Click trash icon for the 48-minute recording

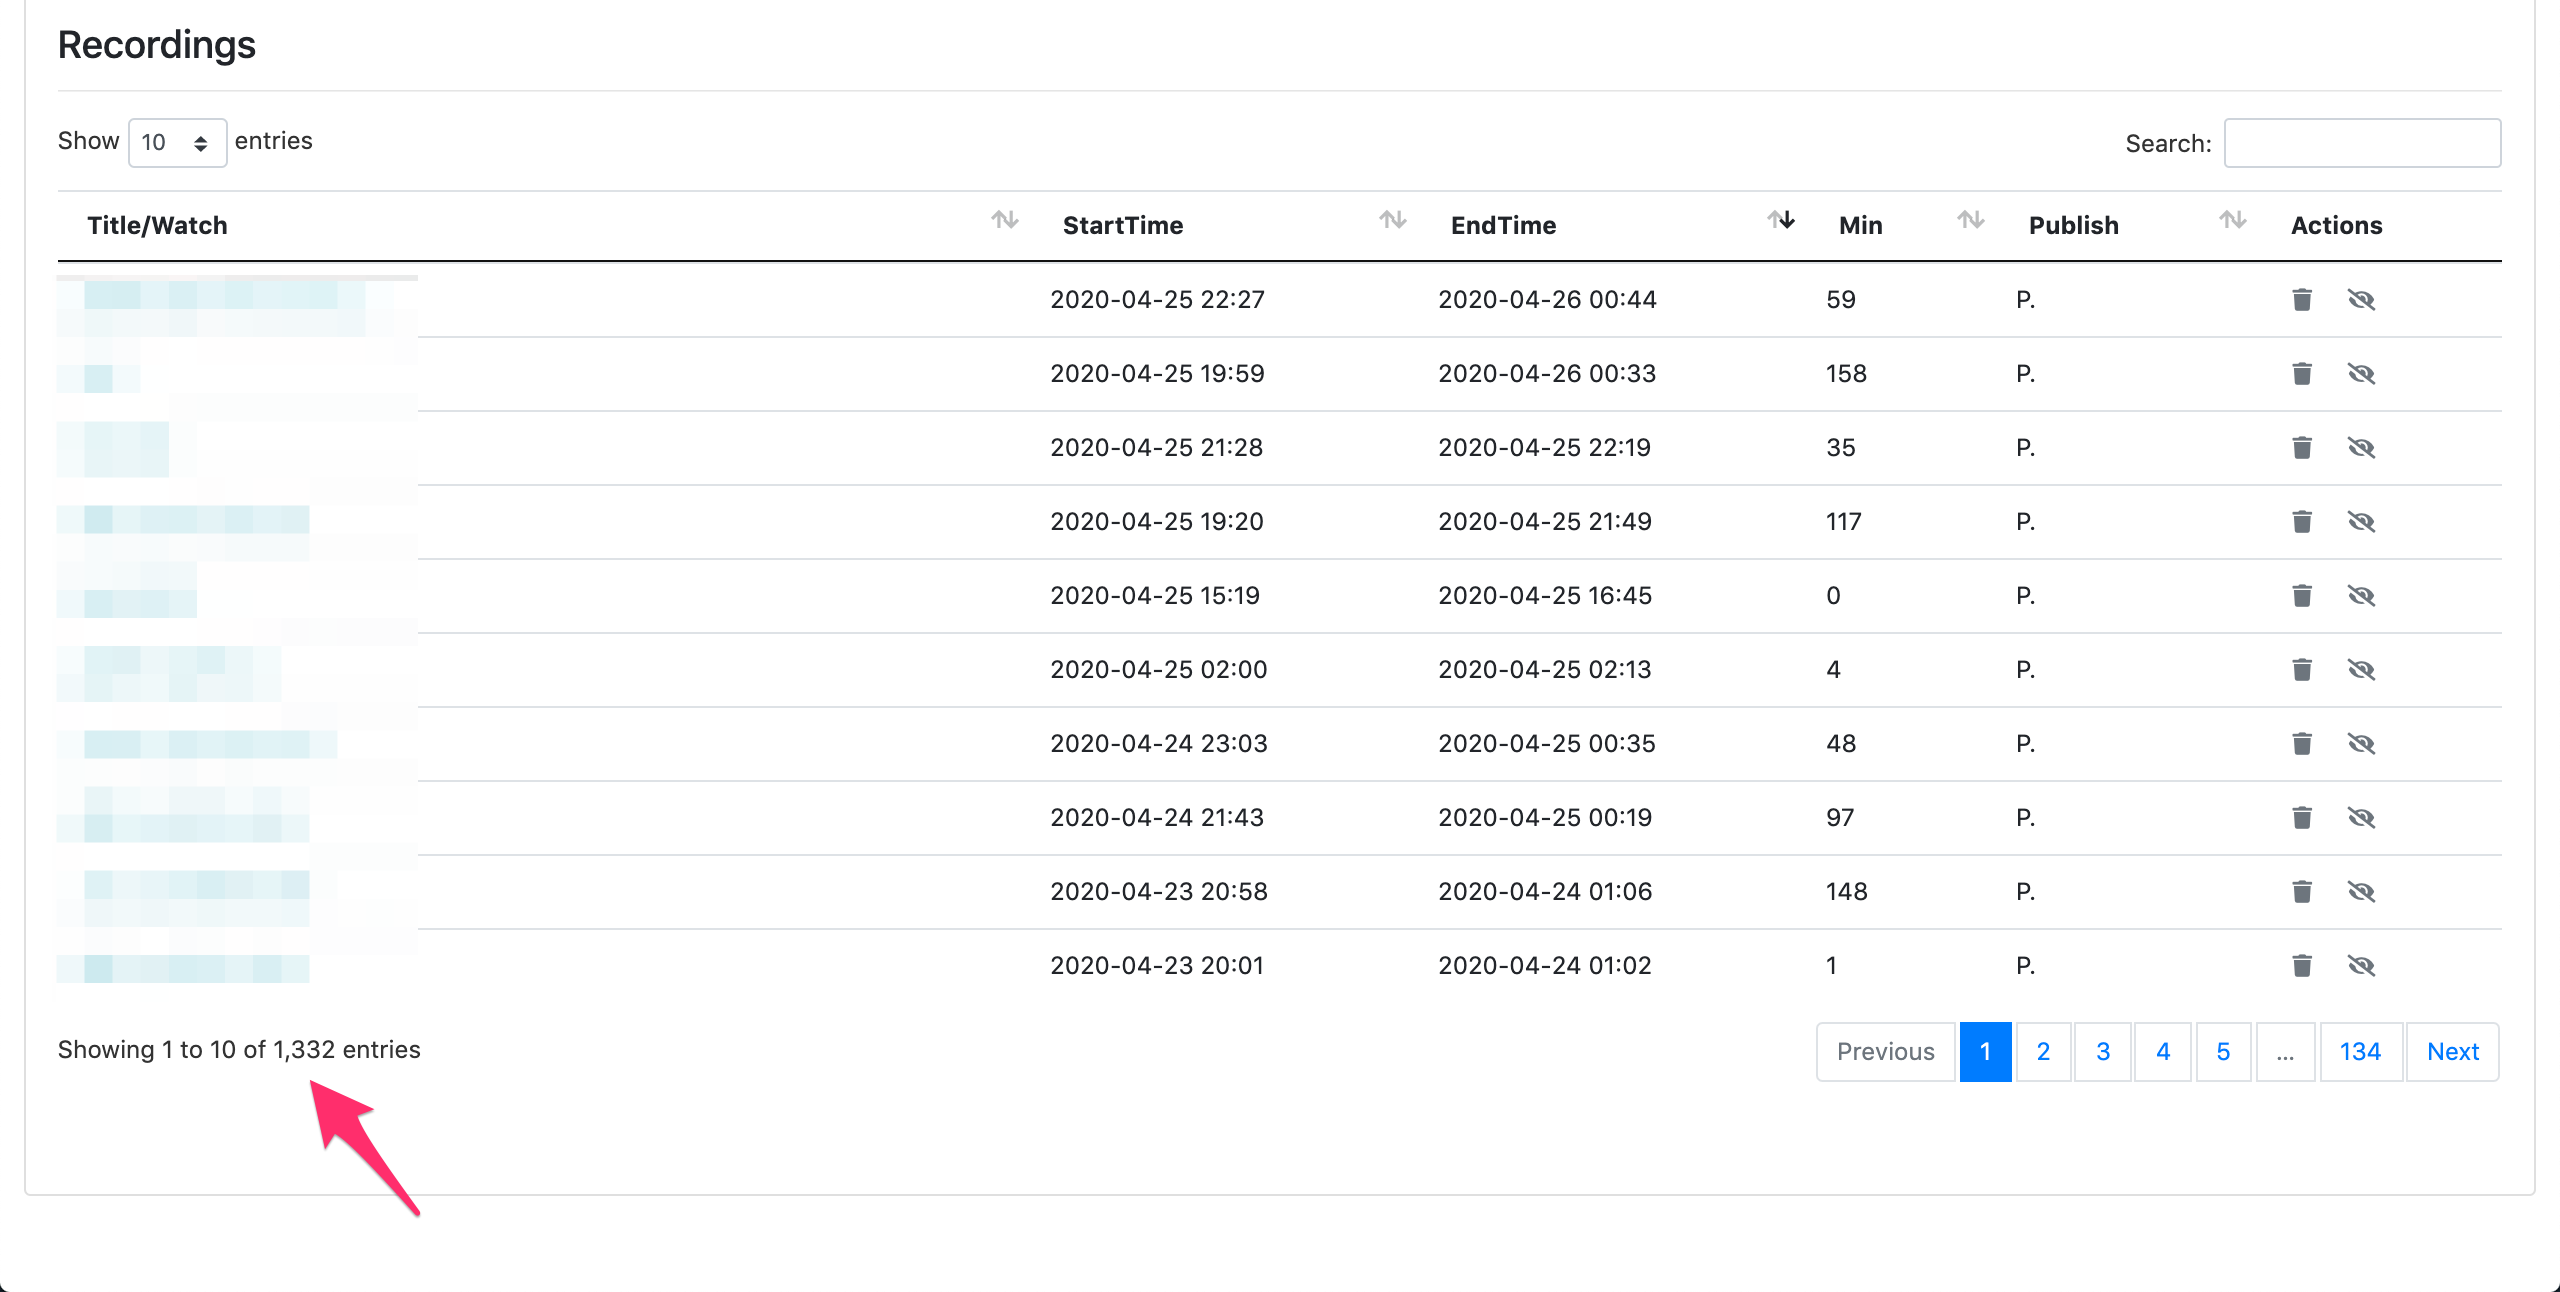2301,743
